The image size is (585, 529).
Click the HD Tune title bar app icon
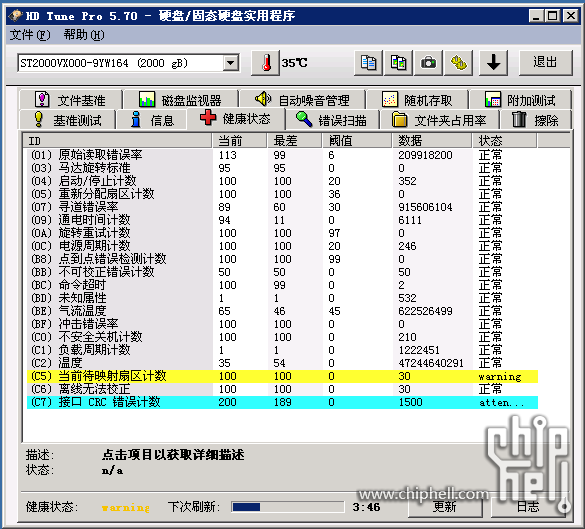tap(15, 16)
